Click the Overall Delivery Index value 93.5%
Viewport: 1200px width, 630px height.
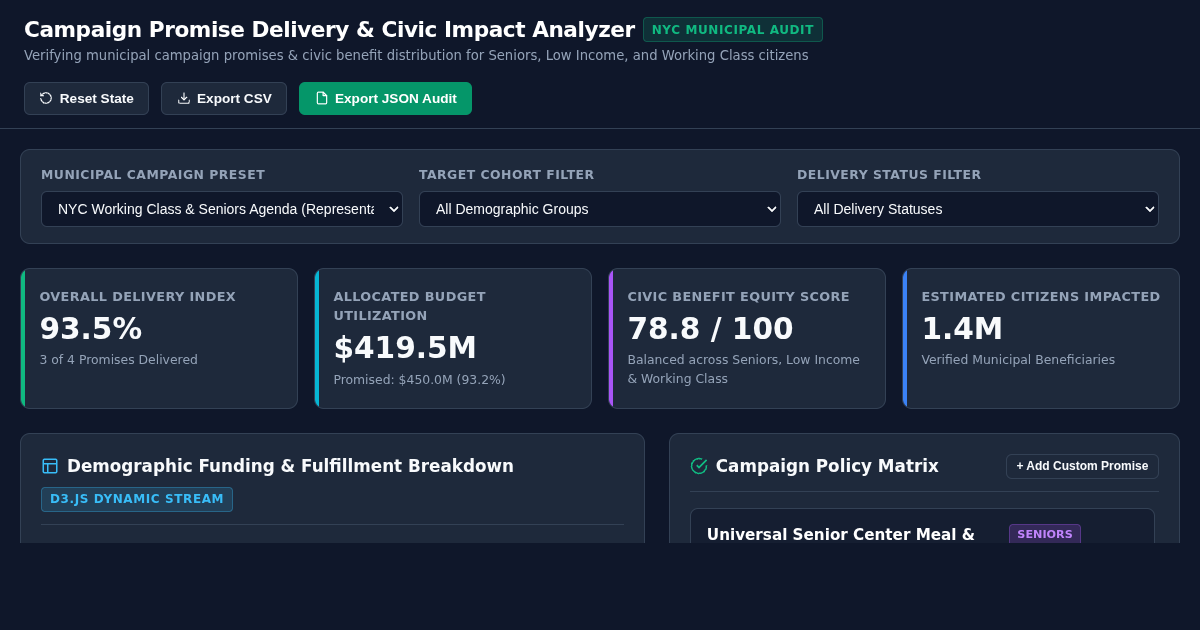coord(91,328)
